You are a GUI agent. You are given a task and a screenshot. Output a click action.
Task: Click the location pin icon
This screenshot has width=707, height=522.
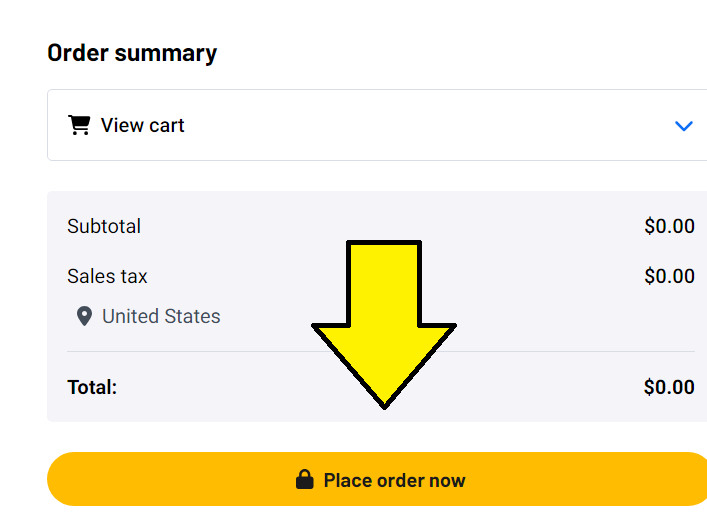coord(84,316)
